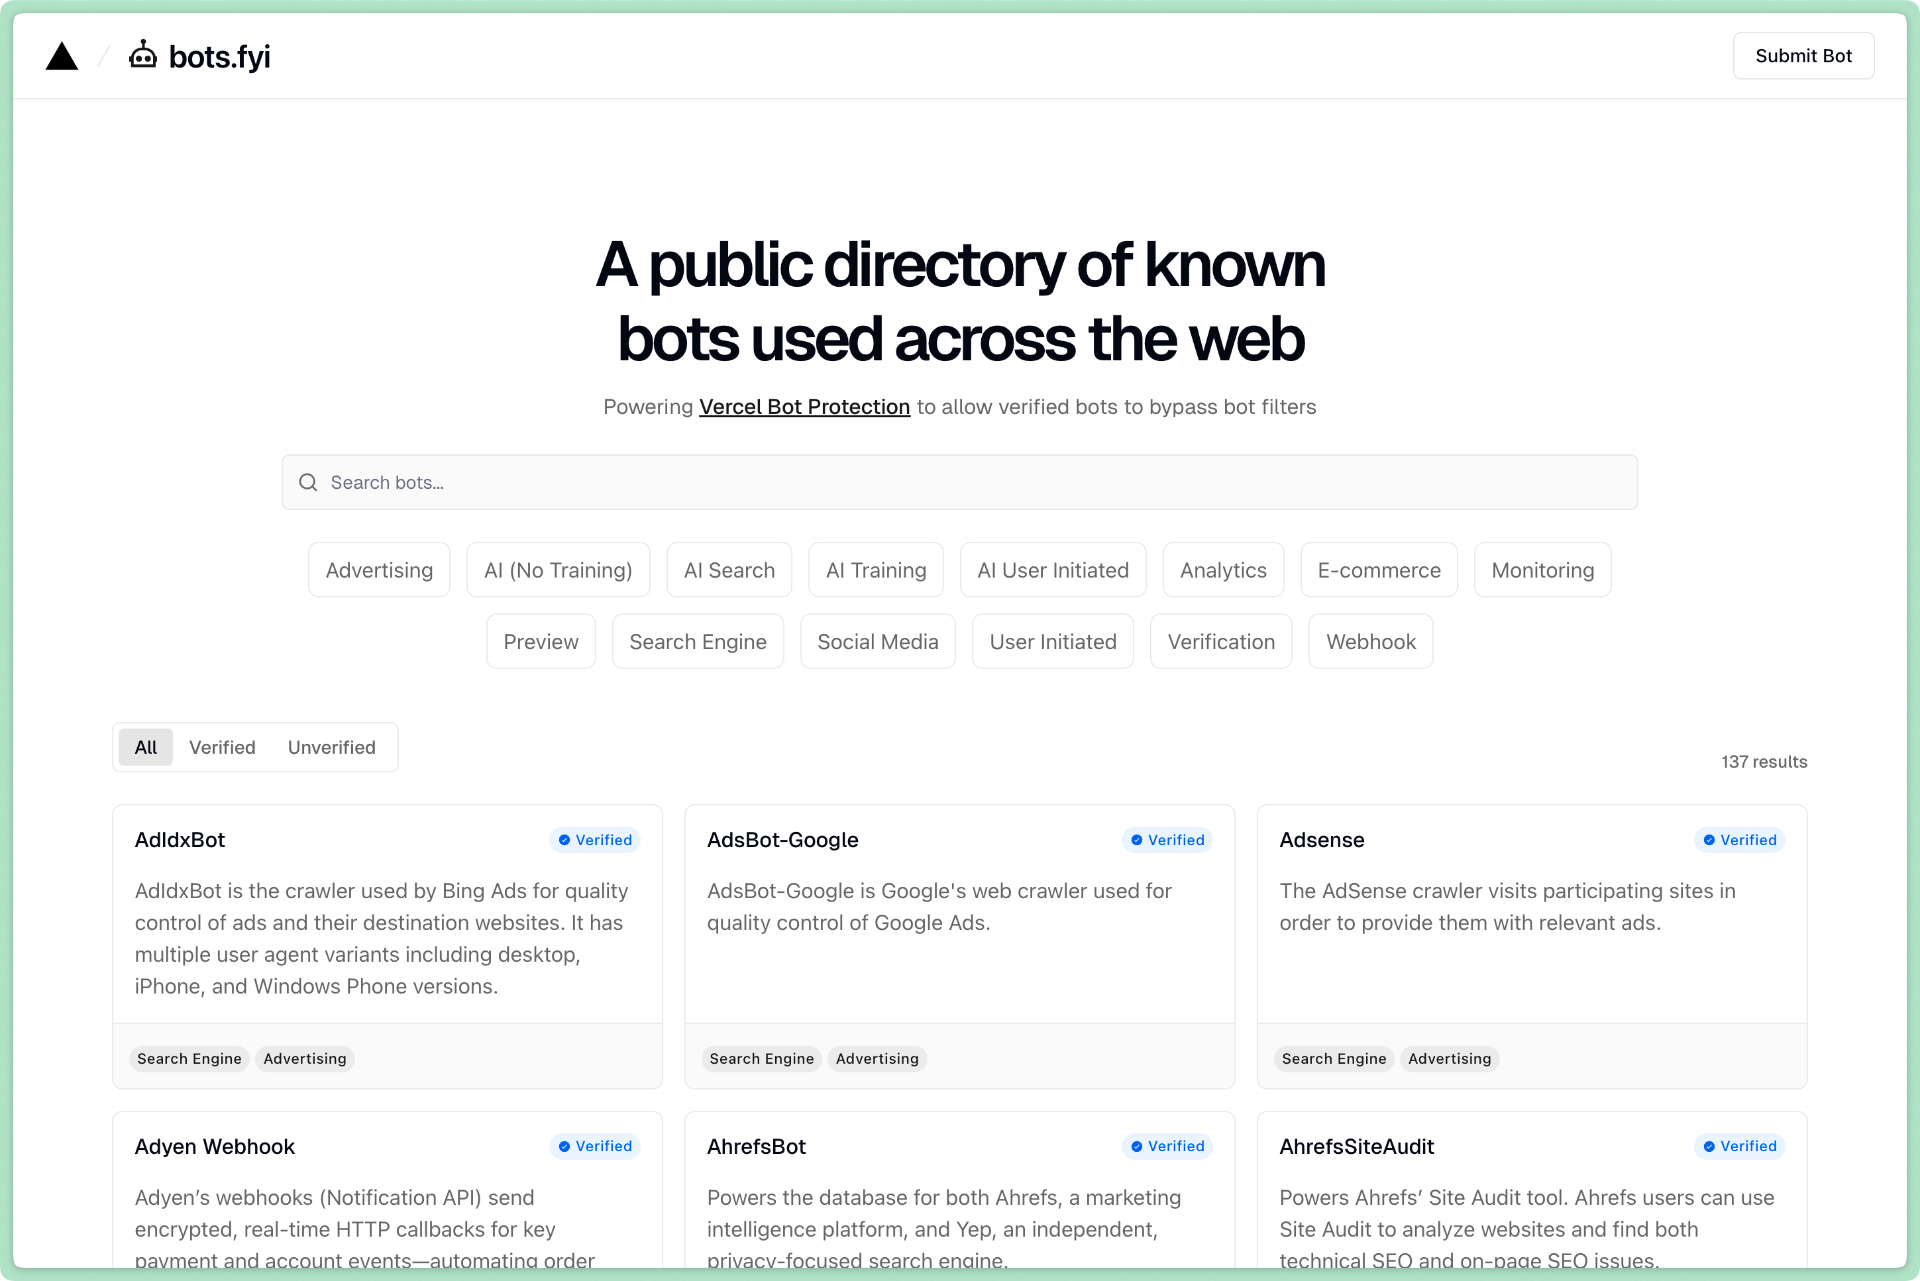Toggle the E-commerce category filter
The height and width of the screenshot is (1281, 1920).
click(x=1379, y=570)
